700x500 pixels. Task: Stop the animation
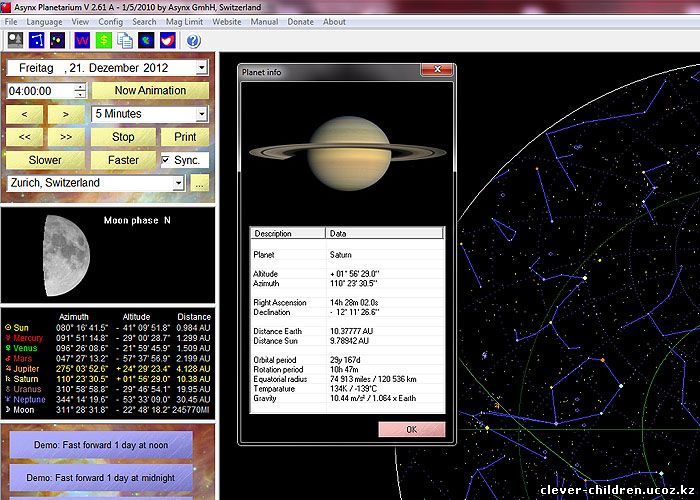pyautogui.click(x=123, y=137)
